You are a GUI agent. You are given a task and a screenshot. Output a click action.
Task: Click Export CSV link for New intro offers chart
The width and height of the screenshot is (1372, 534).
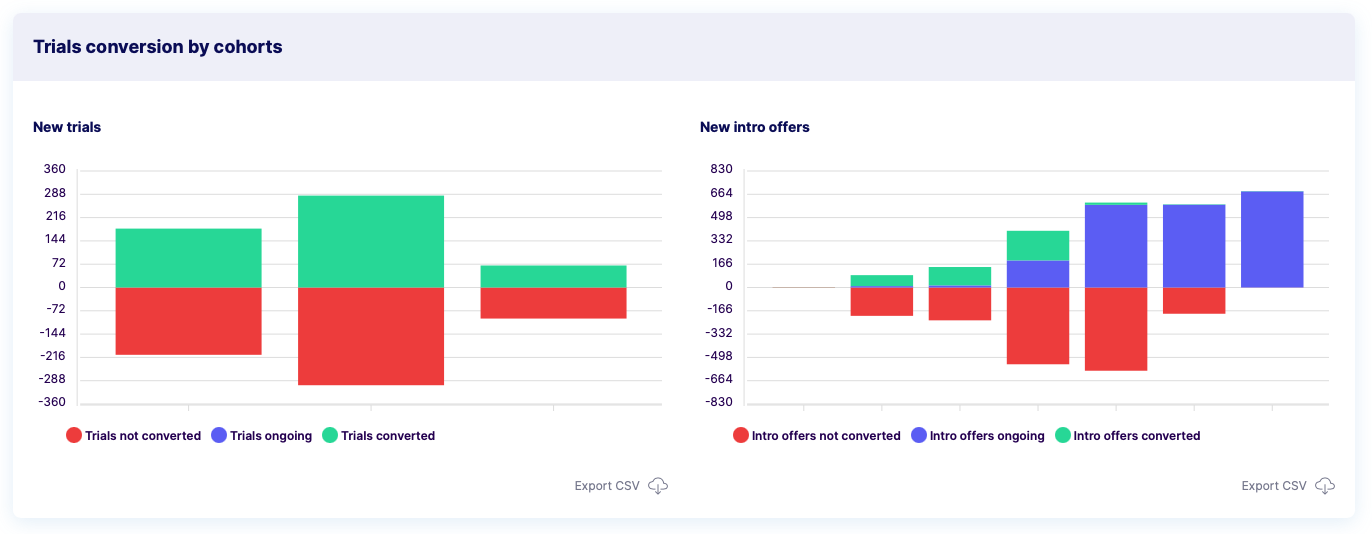click(1273, 486)
